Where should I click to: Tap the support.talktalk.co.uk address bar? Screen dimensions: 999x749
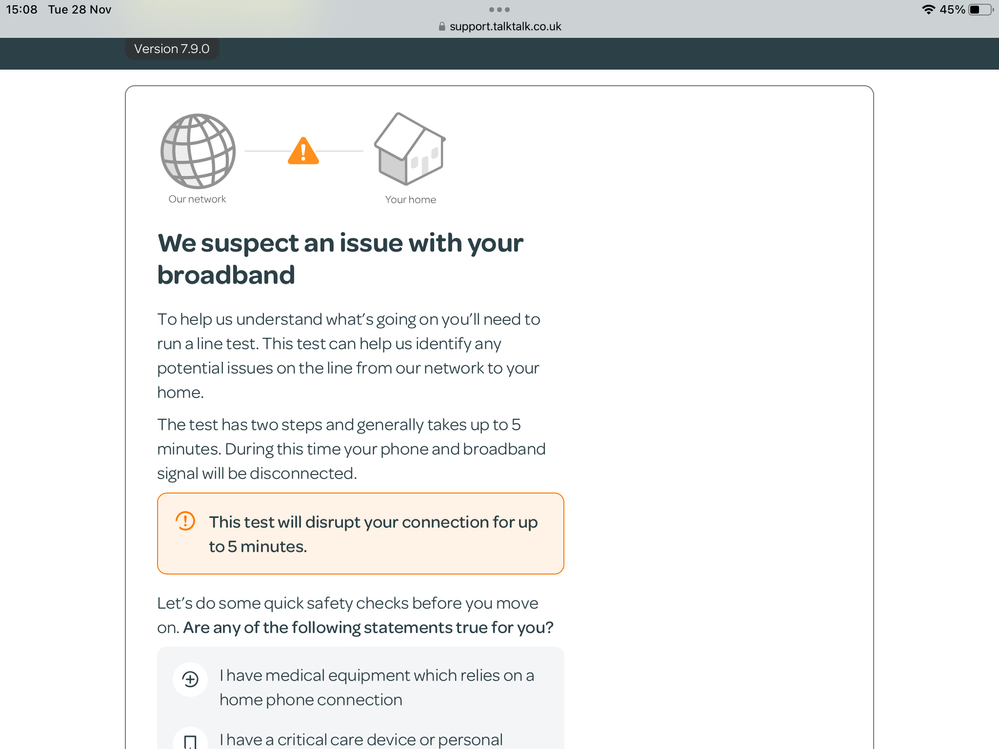coord(505,27)
